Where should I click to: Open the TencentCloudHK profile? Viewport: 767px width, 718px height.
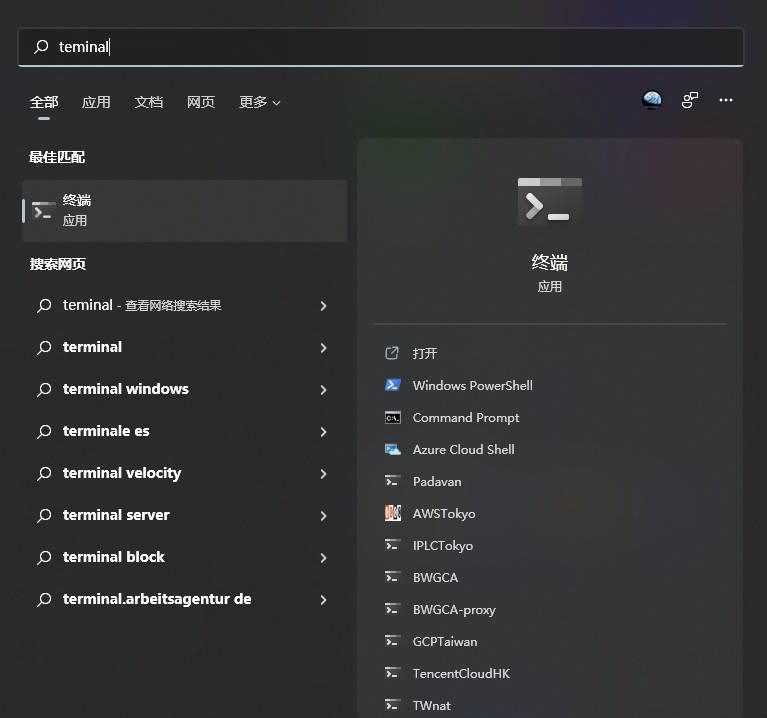coord(461,674)
